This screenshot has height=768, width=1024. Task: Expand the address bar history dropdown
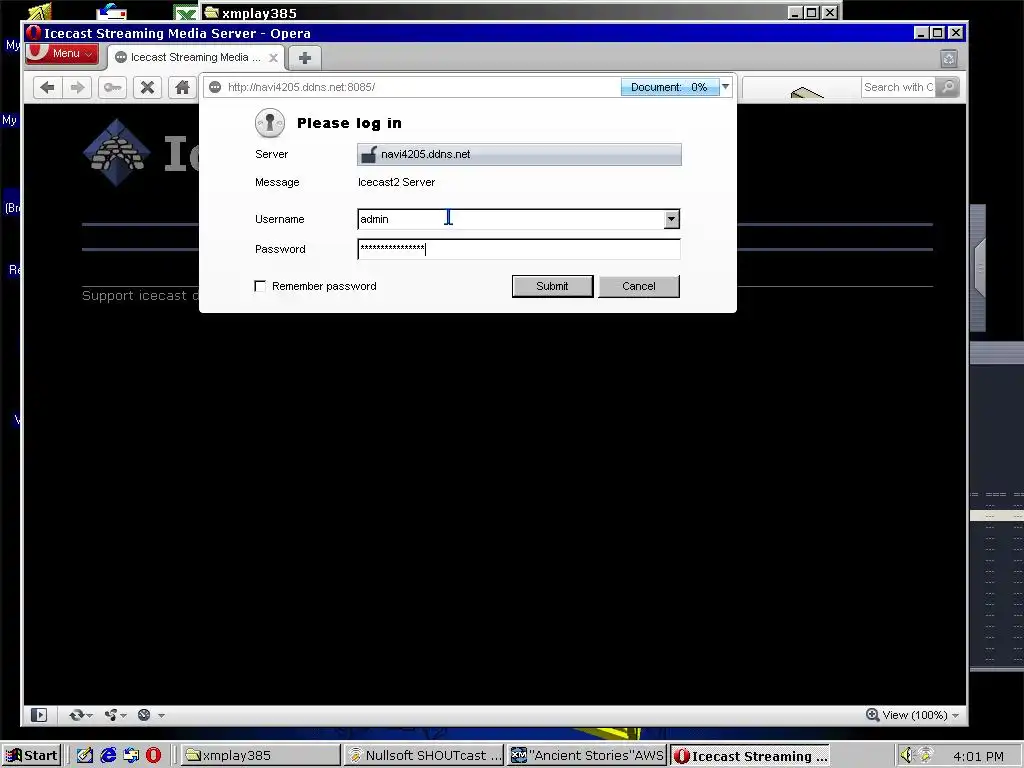[x=726, y=87]
